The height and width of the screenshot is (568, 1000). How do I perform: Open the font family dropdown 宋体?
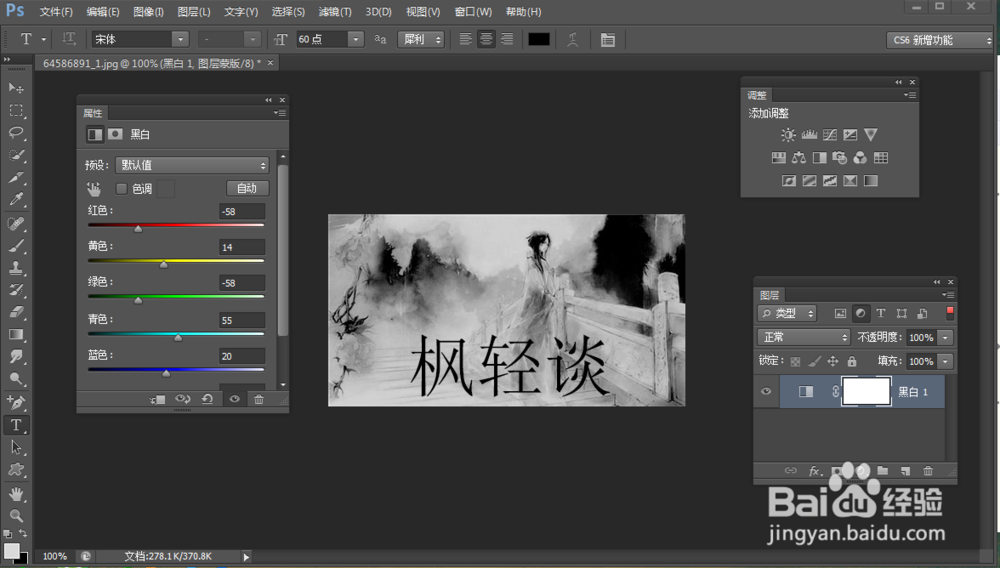pyautogui.click(x=180, y=40)
